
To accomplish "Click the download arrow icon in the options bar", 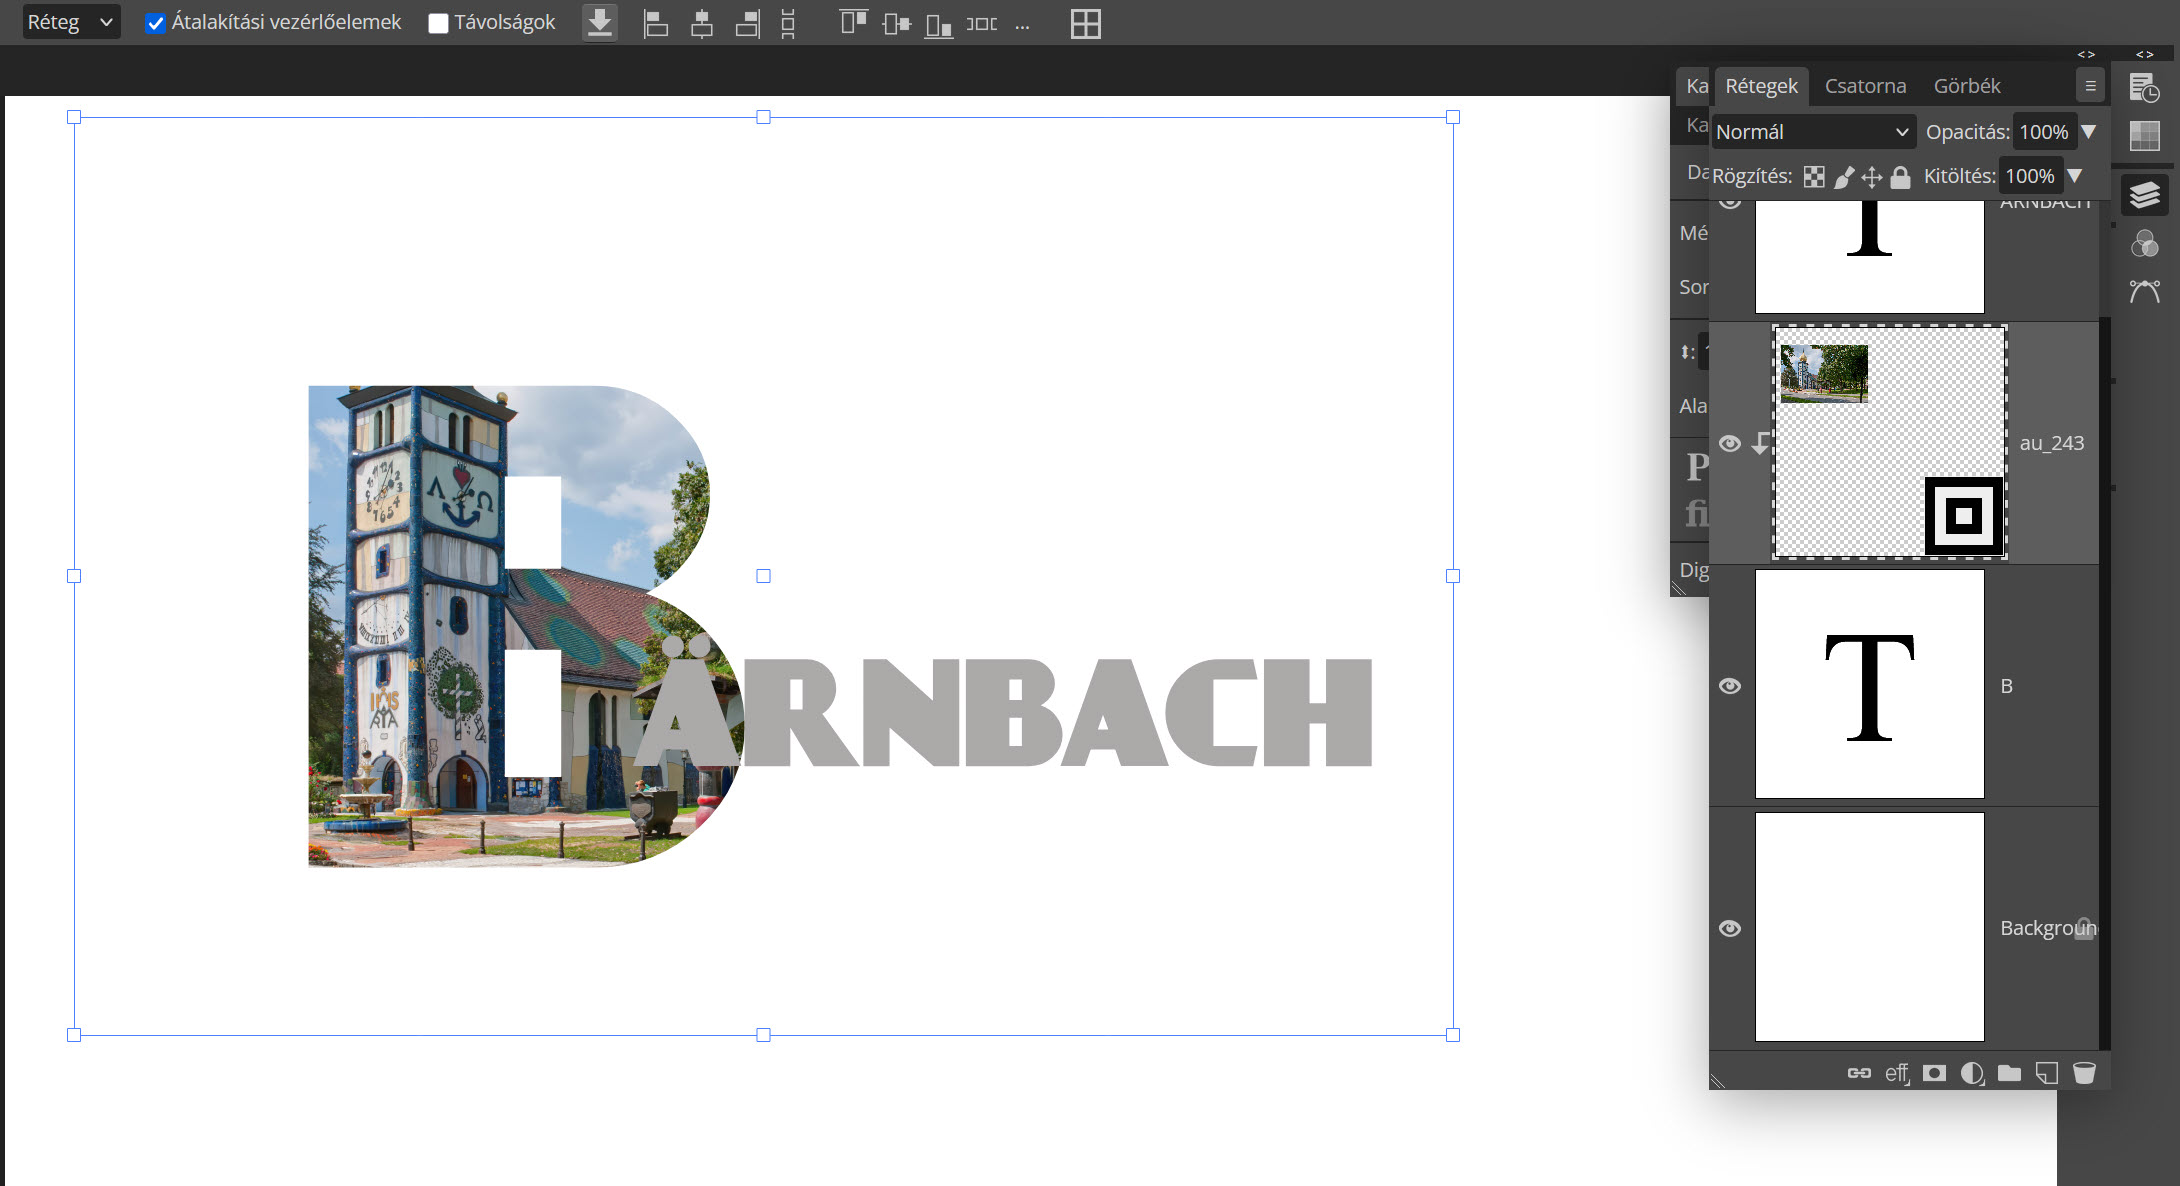I will [x=600, y=23].
